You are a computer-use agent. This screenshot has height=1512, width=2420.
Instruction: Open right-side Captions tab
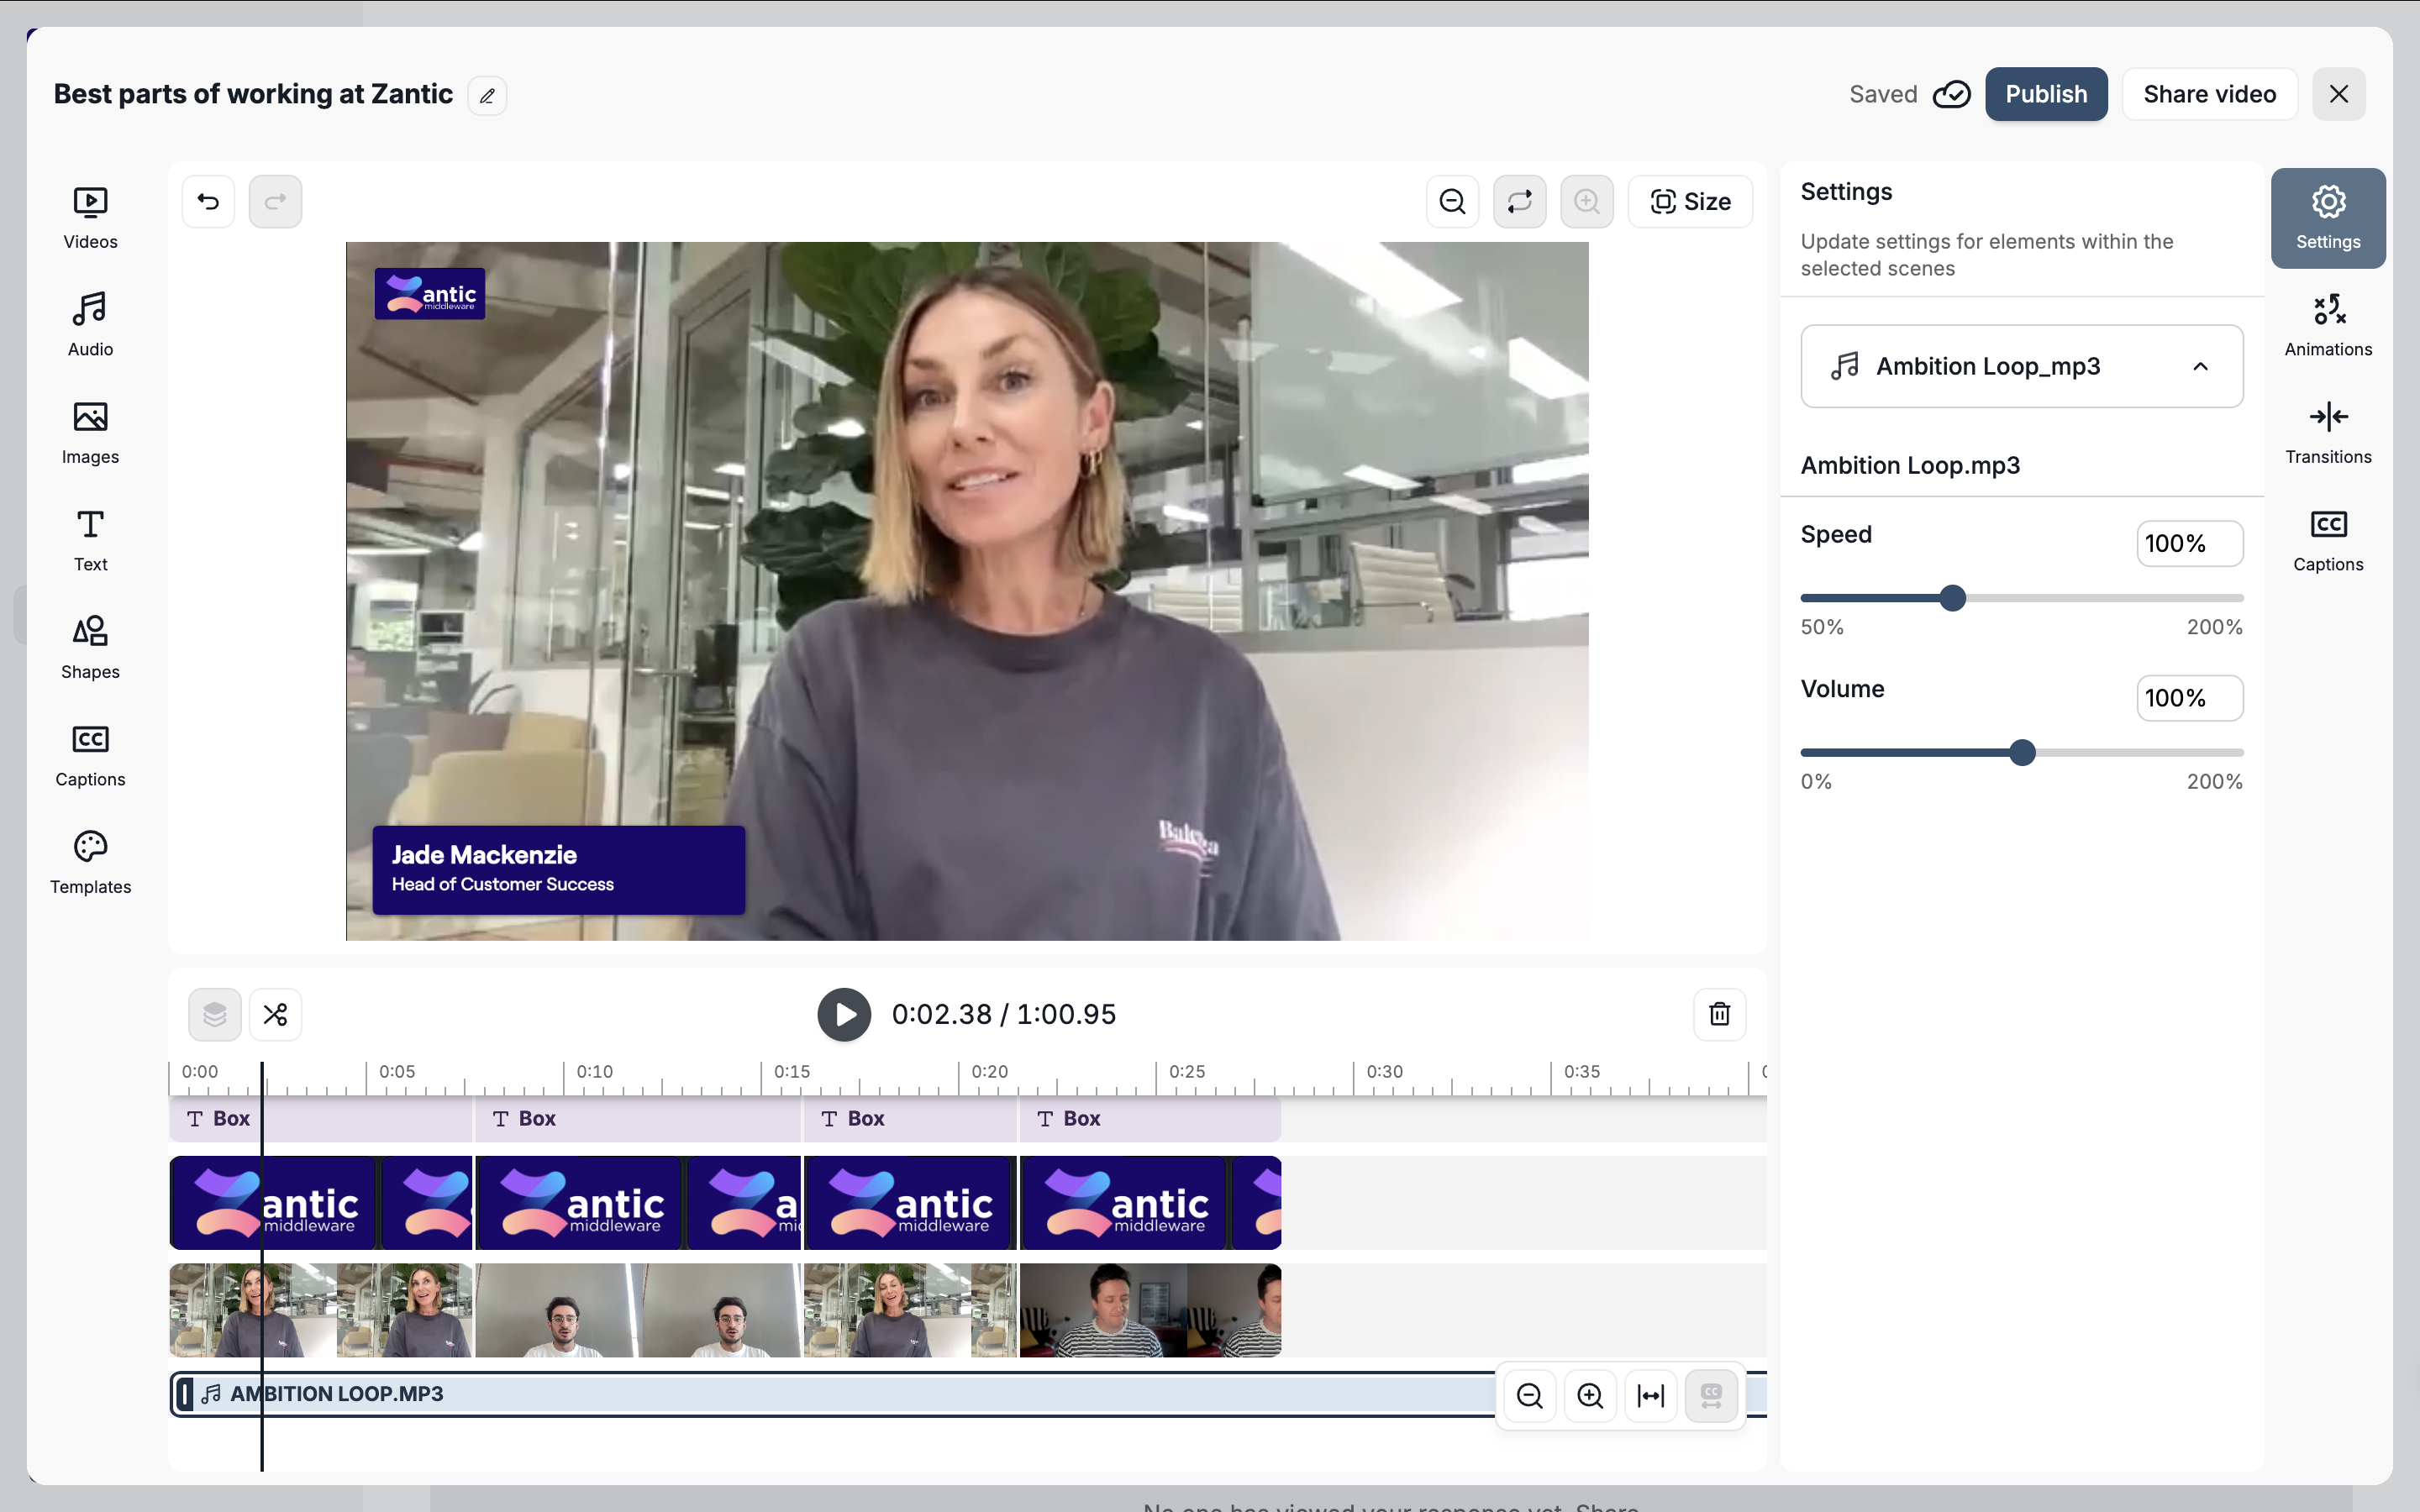point(2327,540)
